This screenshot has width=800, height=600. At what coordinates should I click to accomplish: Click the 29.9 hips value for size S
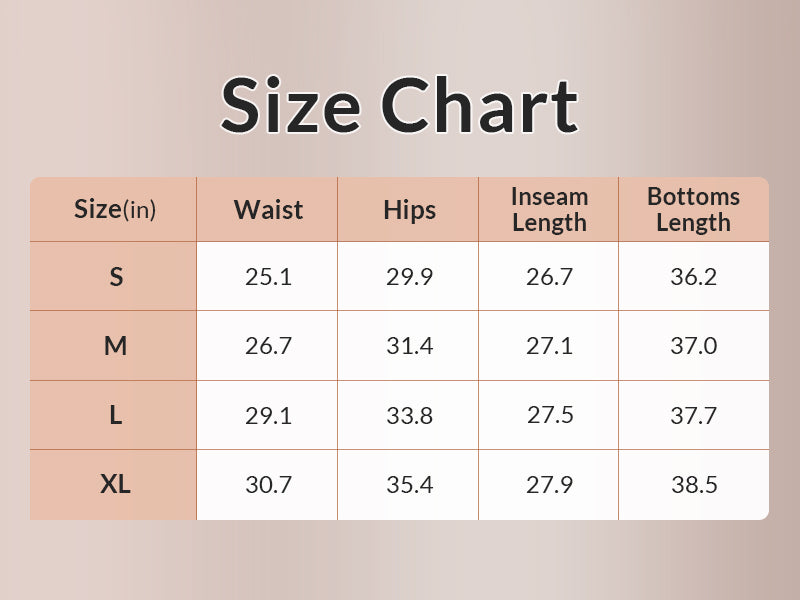(x=409, y=277)
